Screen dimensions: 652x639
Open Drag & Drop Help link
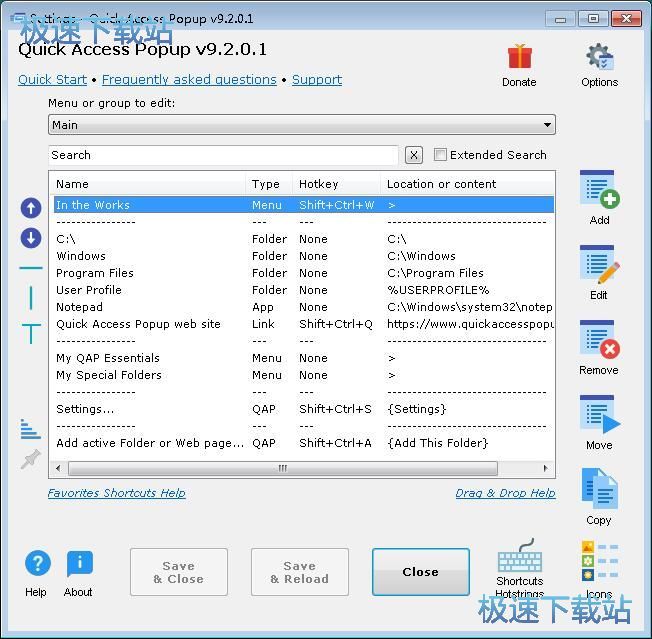[x=506, y=493]
